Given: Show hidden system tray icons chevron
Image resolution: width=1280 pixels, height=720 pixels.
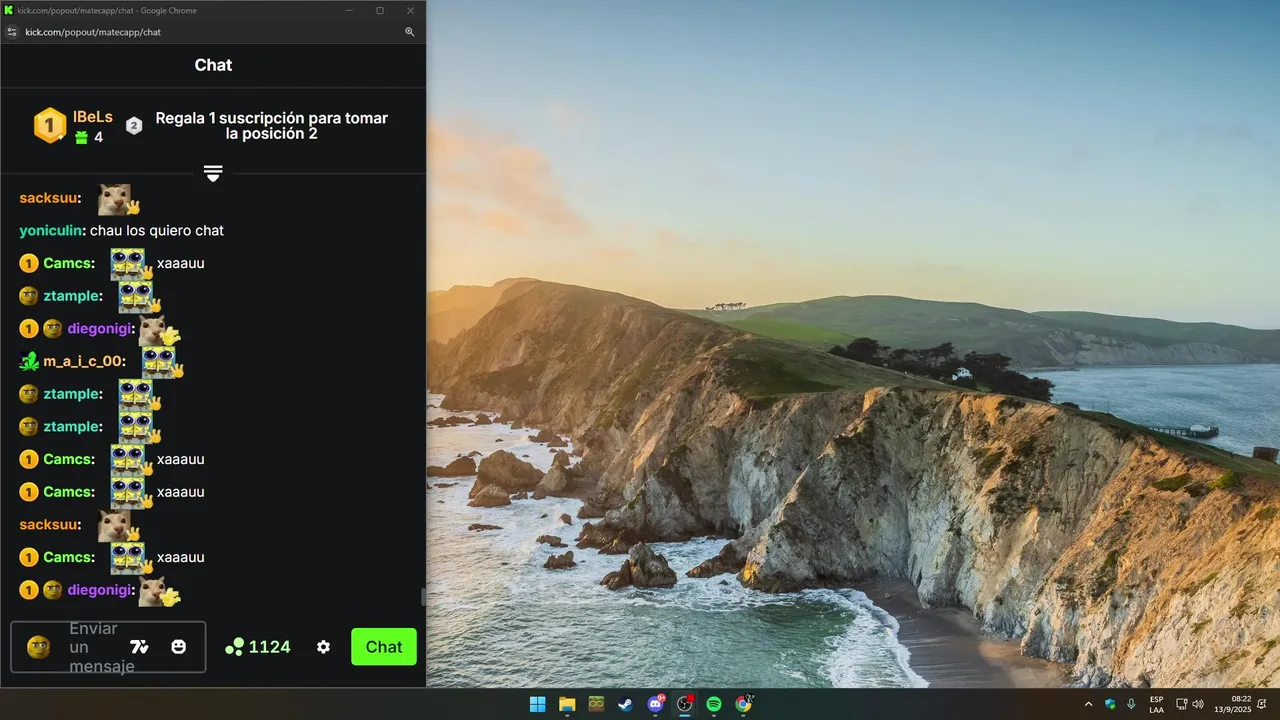Looking at the screenshot, I should [x=1088, y=704].
